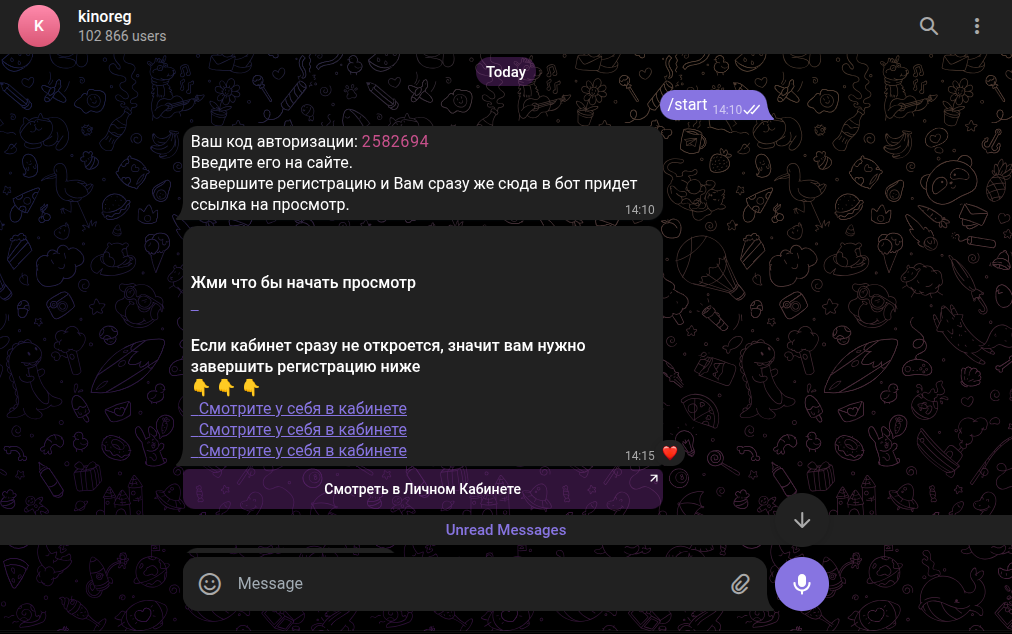Open search in kinoreg chat

[928, 26]
